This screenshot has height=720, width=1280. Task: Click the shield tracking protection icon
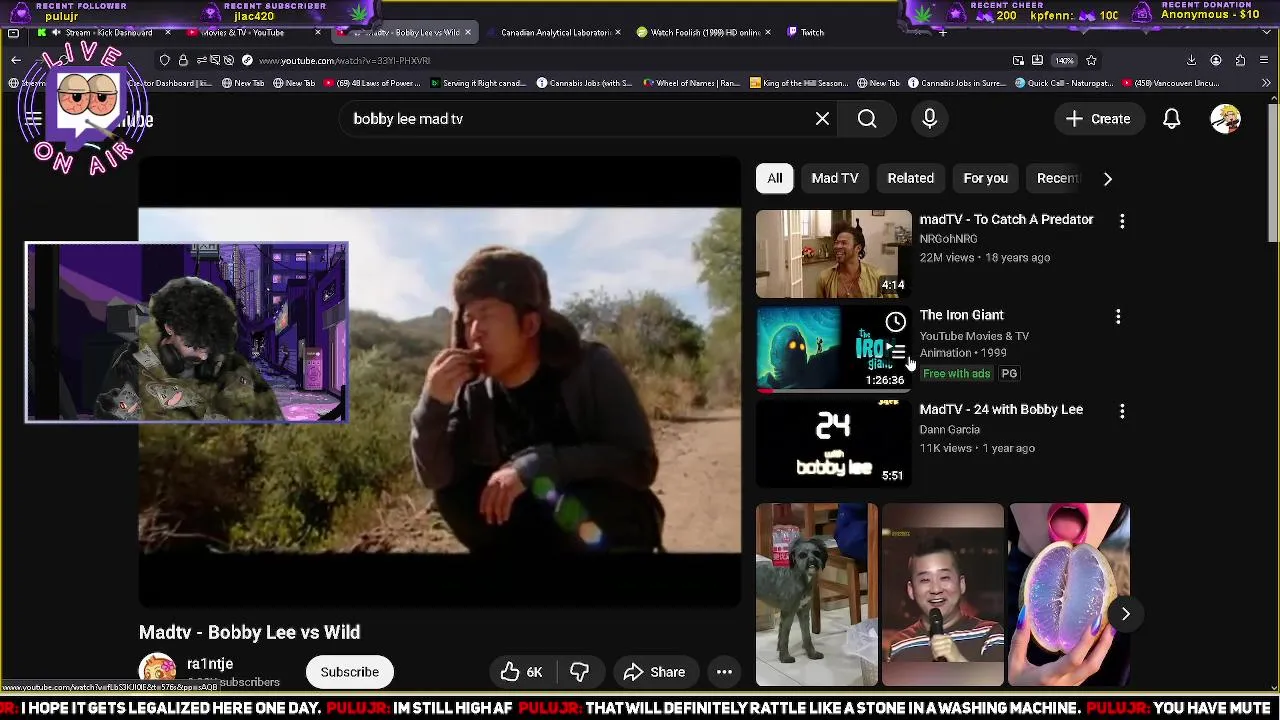point(165,60)
